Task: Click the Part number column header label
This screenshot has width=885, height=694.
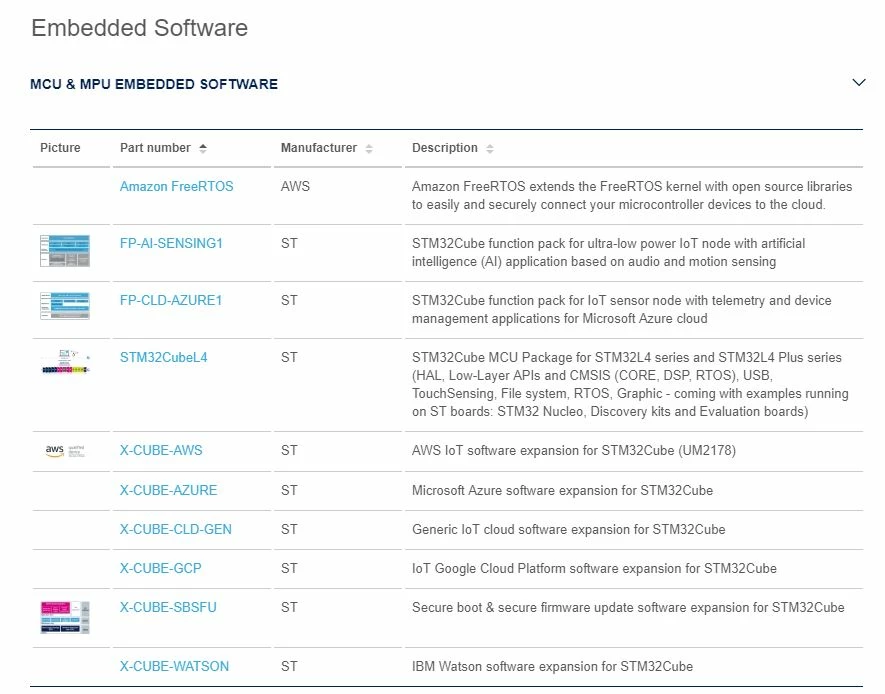Action: tap(155, 148)
